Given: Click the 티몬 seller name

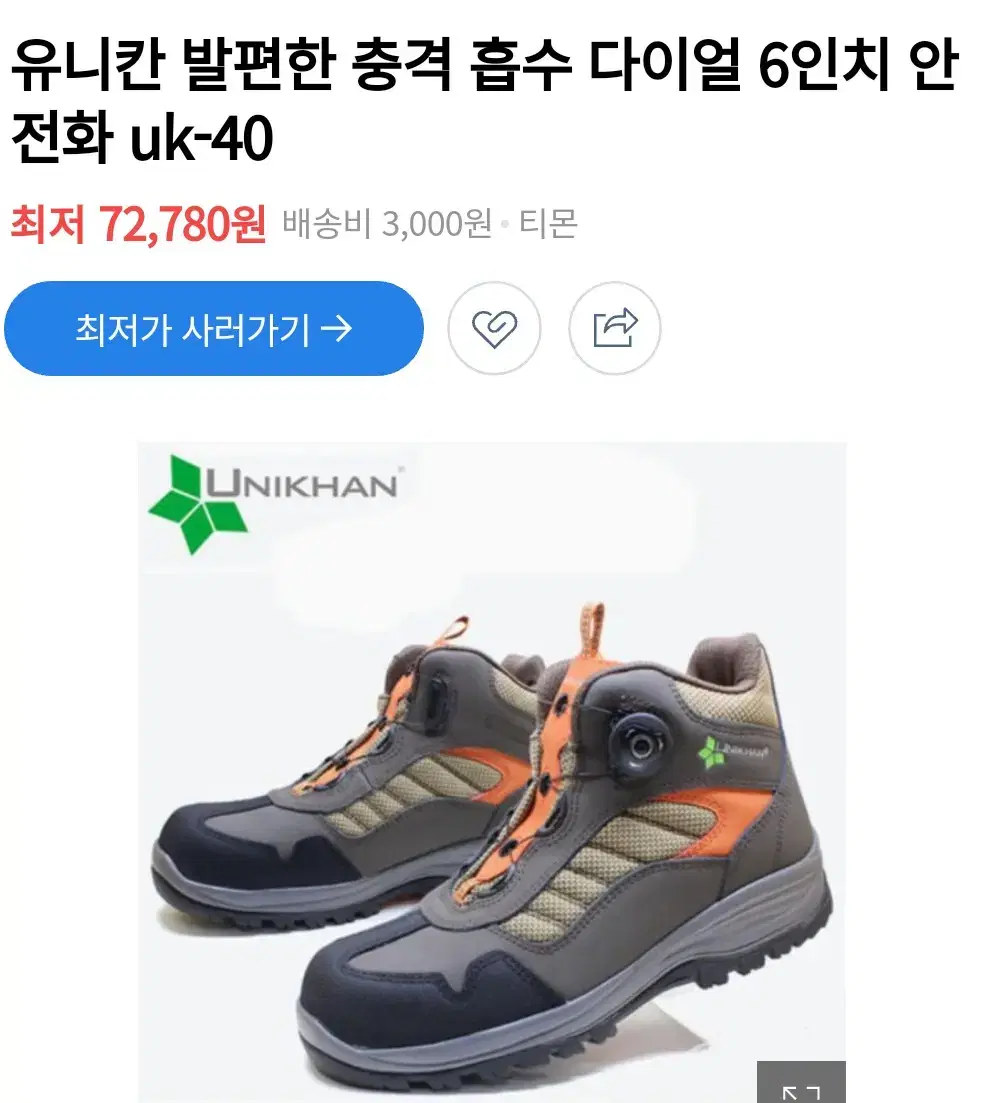Looking at the screenshot, I should click(x=548, y=224).
